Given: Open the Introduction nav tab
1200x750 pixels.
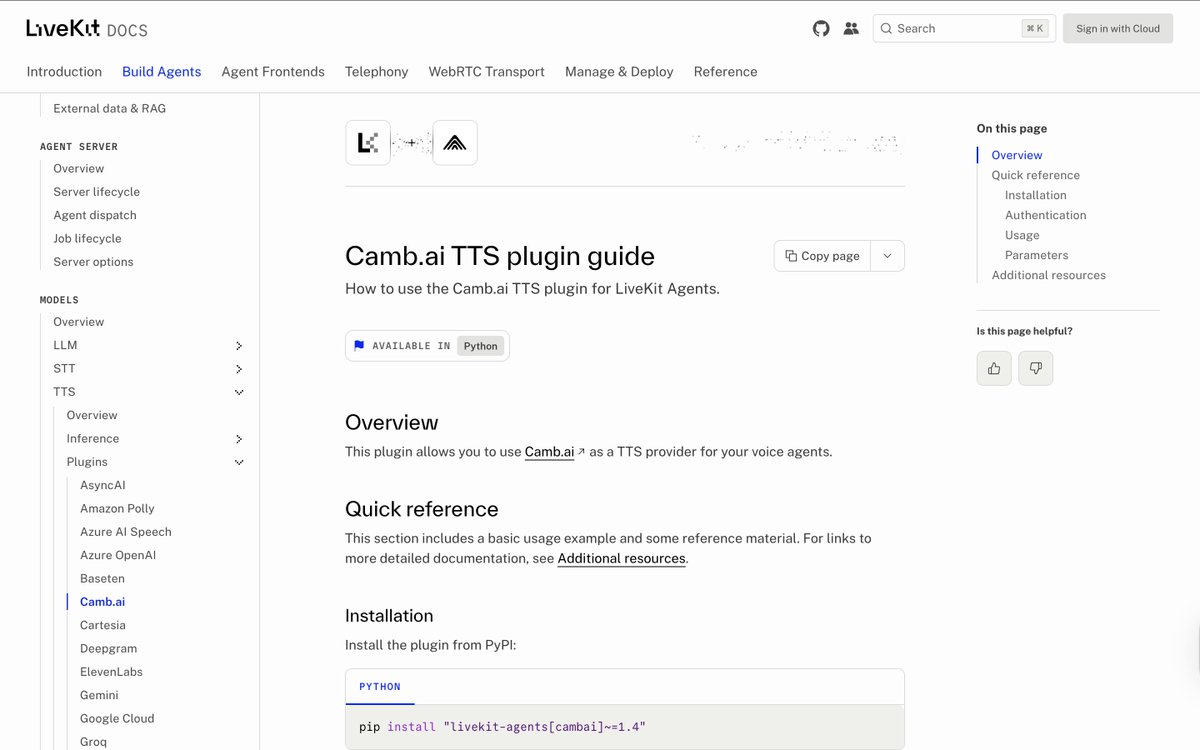Looking at the screenshot, I should (64, 72).
